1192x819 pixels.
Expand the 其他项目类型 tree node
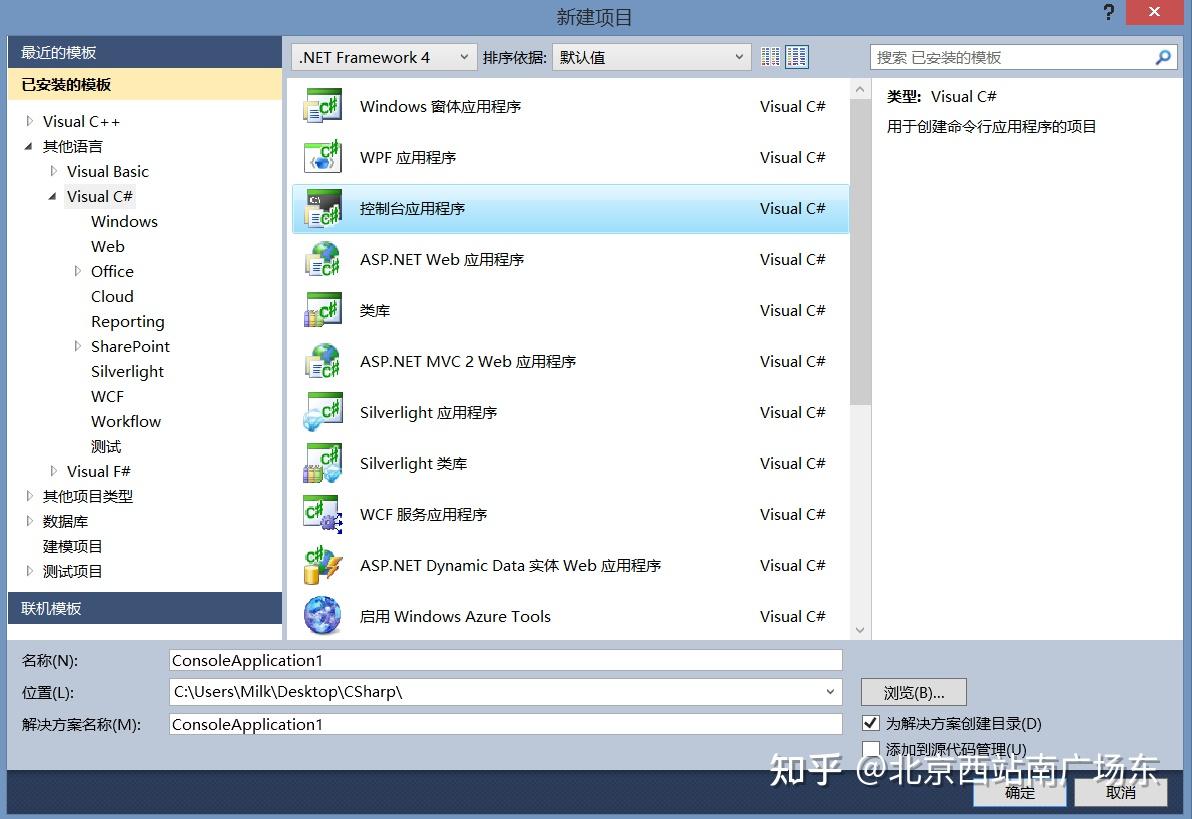coord(30,496)
